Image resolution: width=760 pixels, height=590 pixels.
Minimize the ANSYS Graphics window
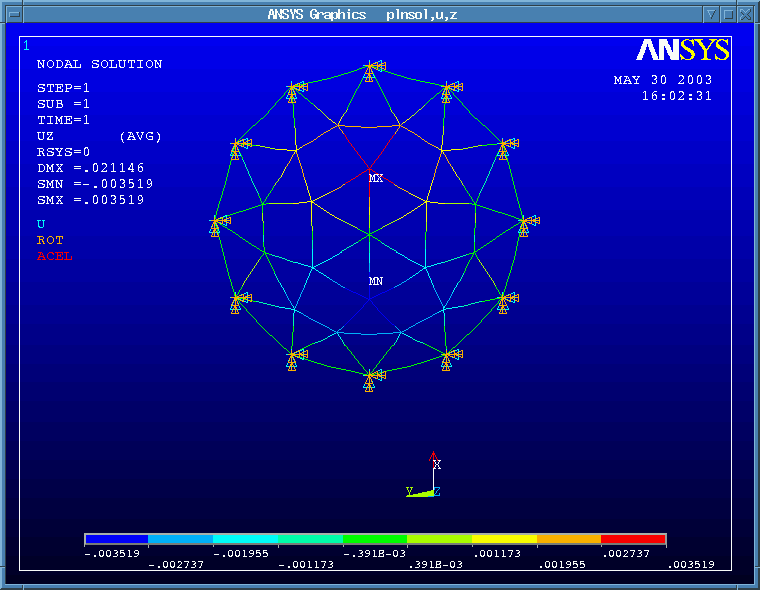[x=711, y=15]
